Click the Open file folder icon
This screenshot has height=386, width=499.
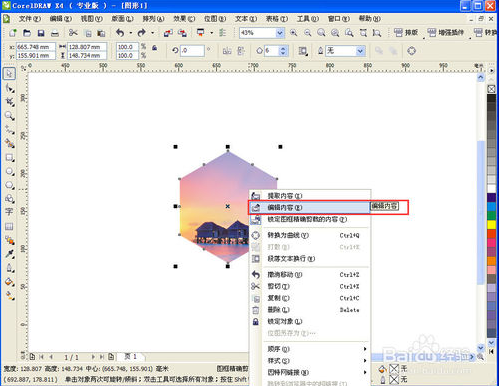tap(27, 33)
